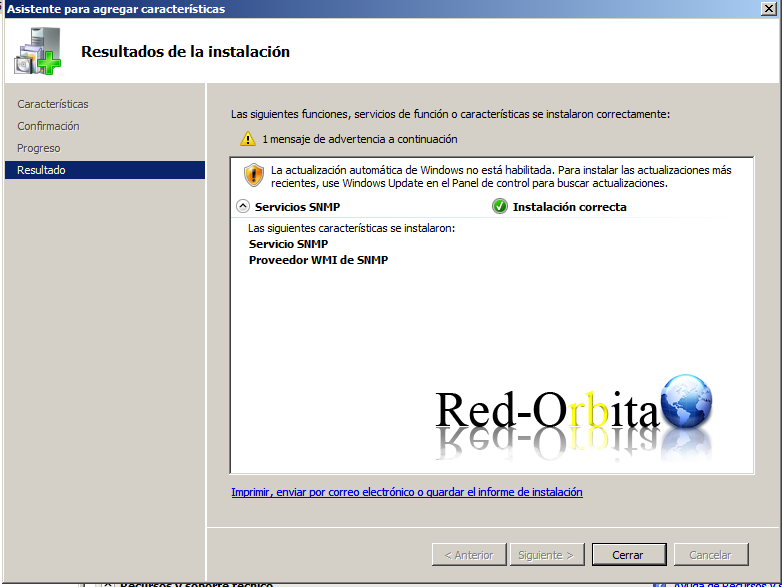Viewport: 782px width, 587px height.
Task: Click the yellow warning triangle icon
Action: coord(247,139)
